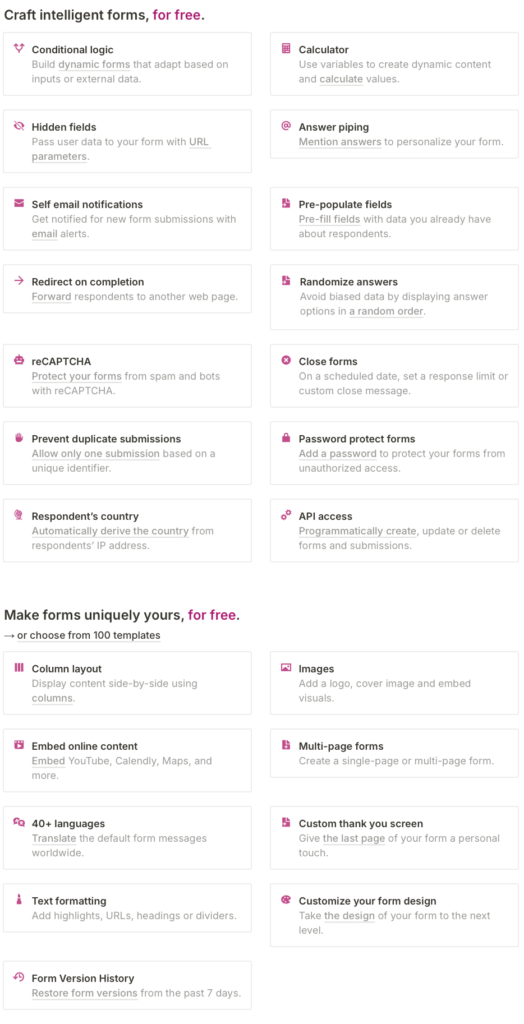Select the Redirect on completion card
Screen dimensions: 524x1024
pyautogui.click(x=127, y=289)
